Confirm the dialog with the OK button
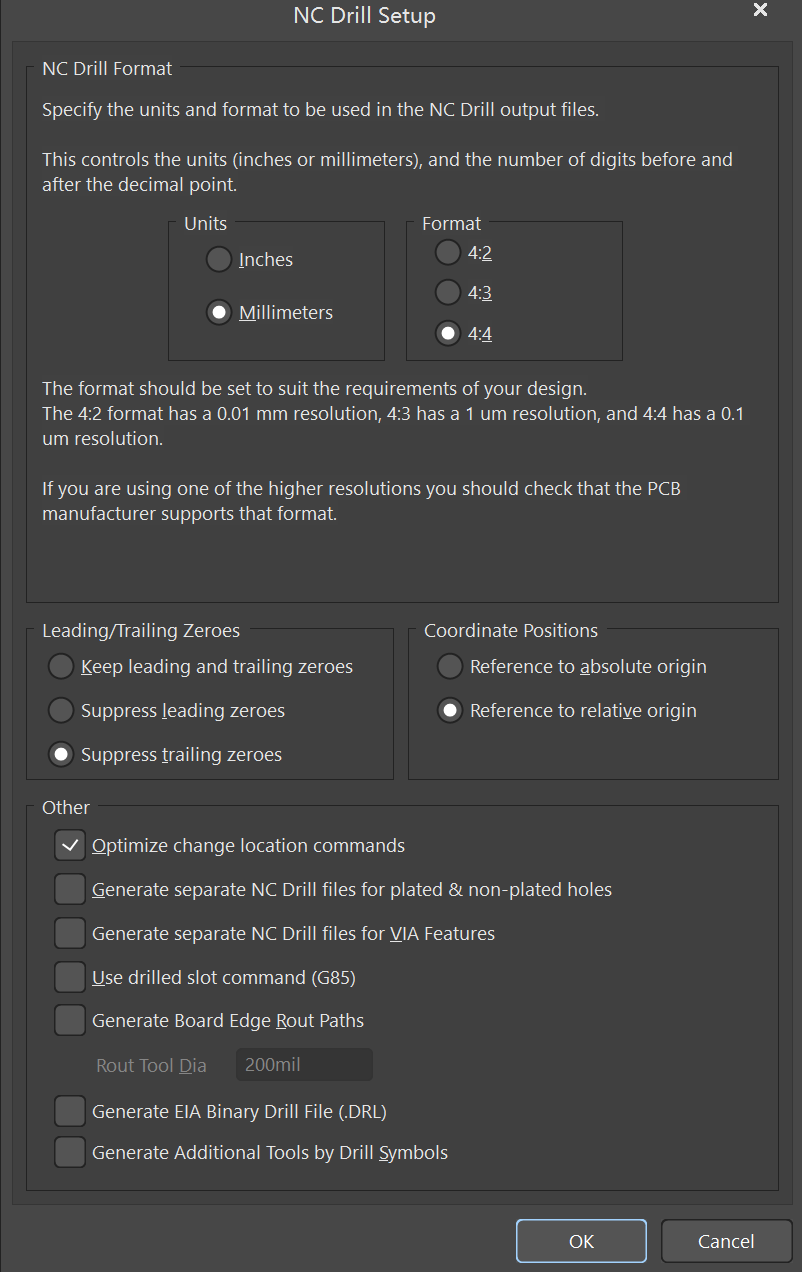The height and width of the screenshot is (1272, 802). [x=581, y=1241]
